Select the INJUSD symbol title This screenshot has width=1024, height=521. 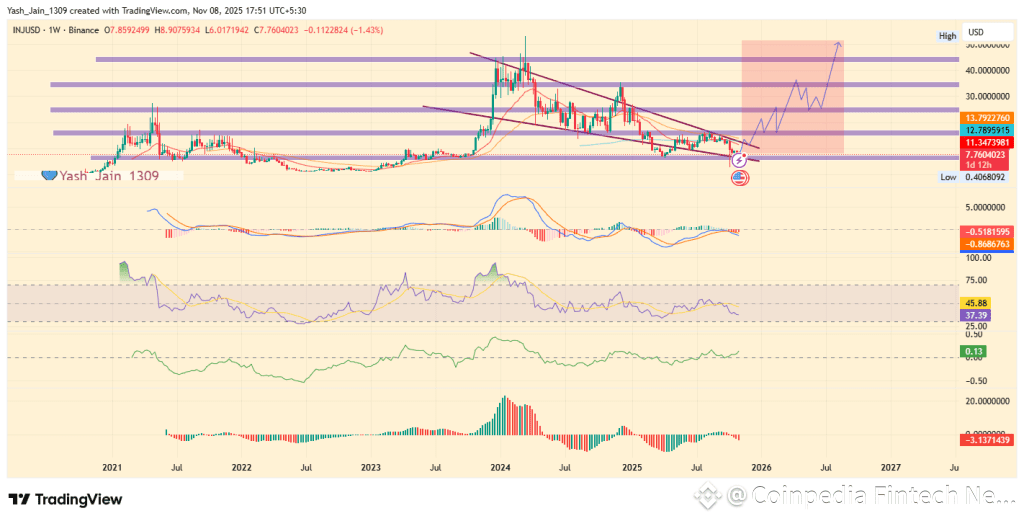pos(25,30)
